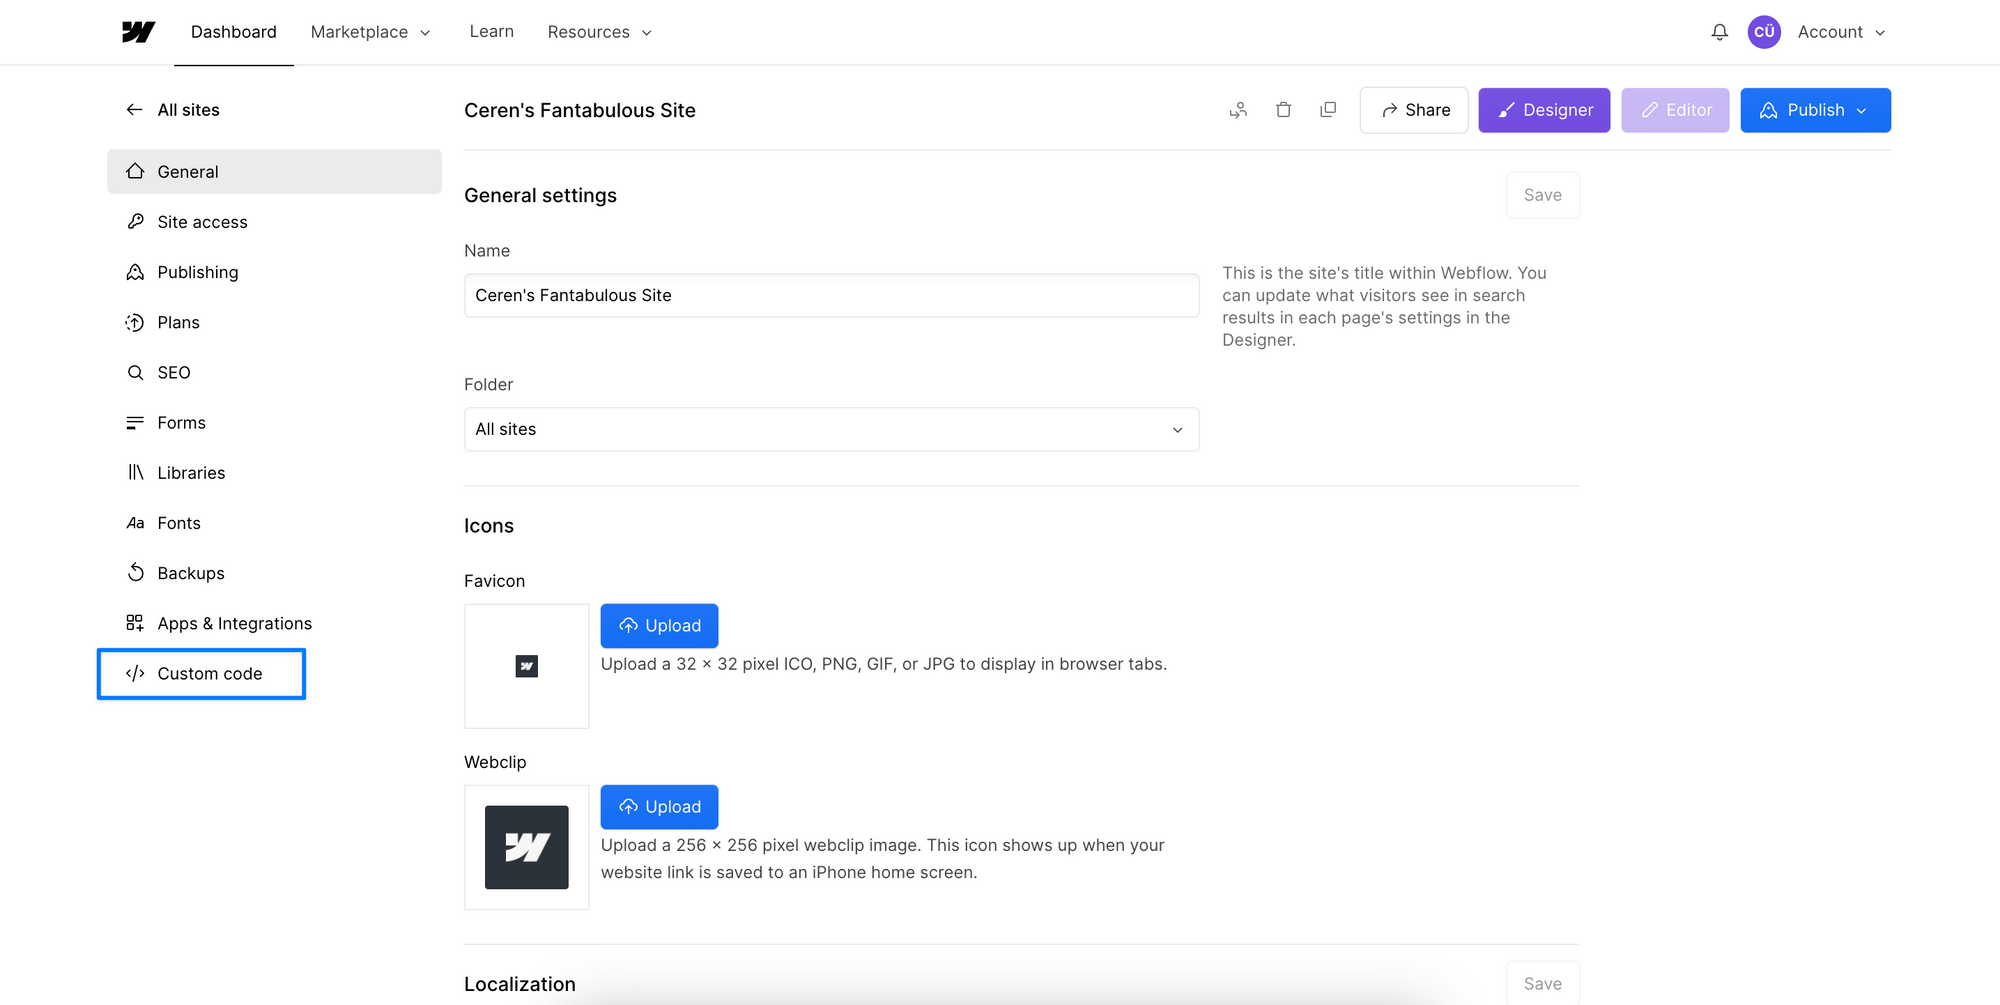Click the Plans icon in the sidebar
Viewport: 2000px width, 1005px height.
pyautogui.click(x=135, y=322)
